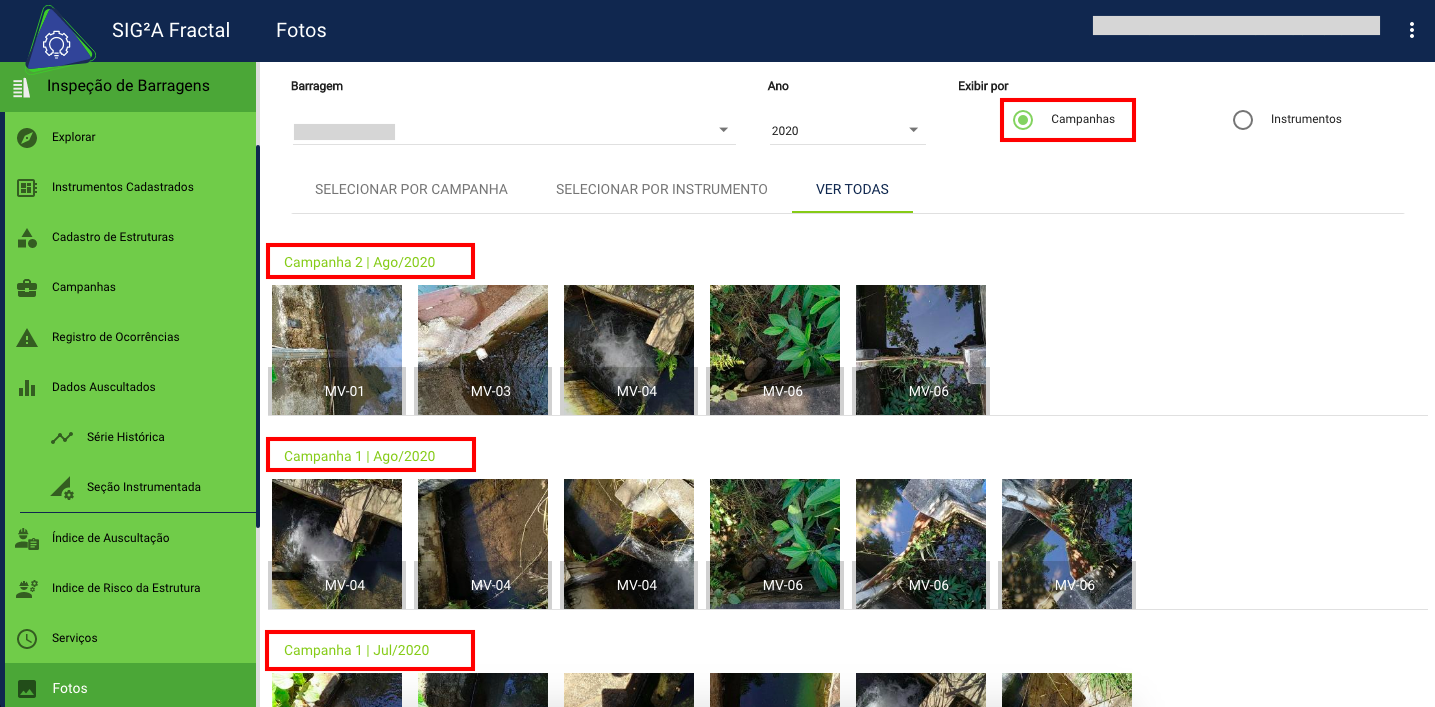
Task: Open Índice de Auscultação menu item
Action: 130,538
